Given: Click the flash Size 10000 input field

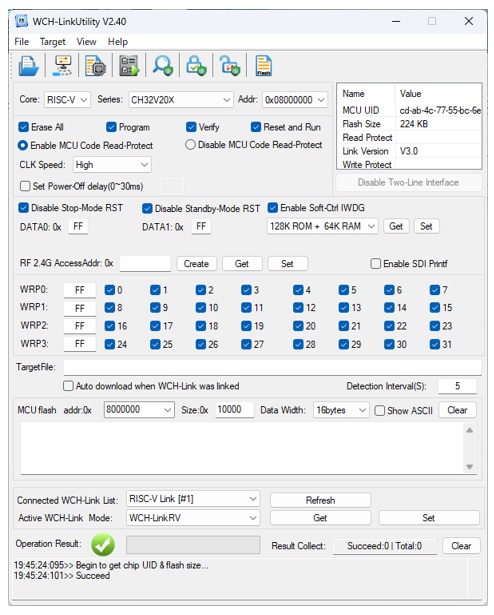Looking at the screenshot, I should [x=234, y=410].
